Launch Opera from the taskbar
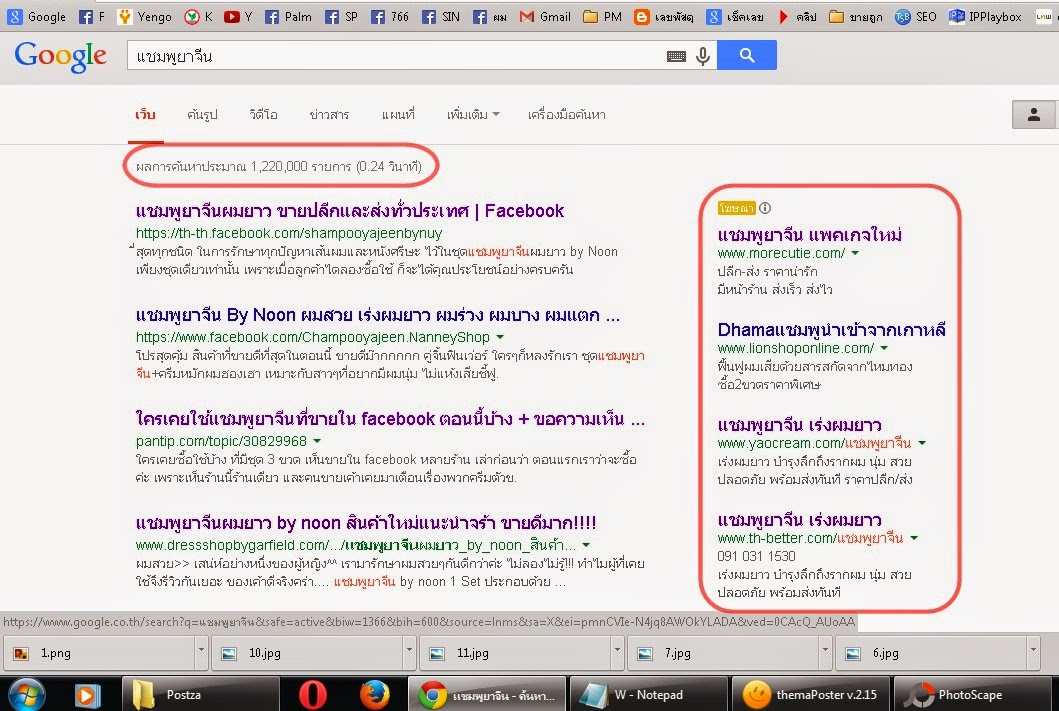Image resolution: width=1059 pixels, height=711 pixels. tap(312, 695)
